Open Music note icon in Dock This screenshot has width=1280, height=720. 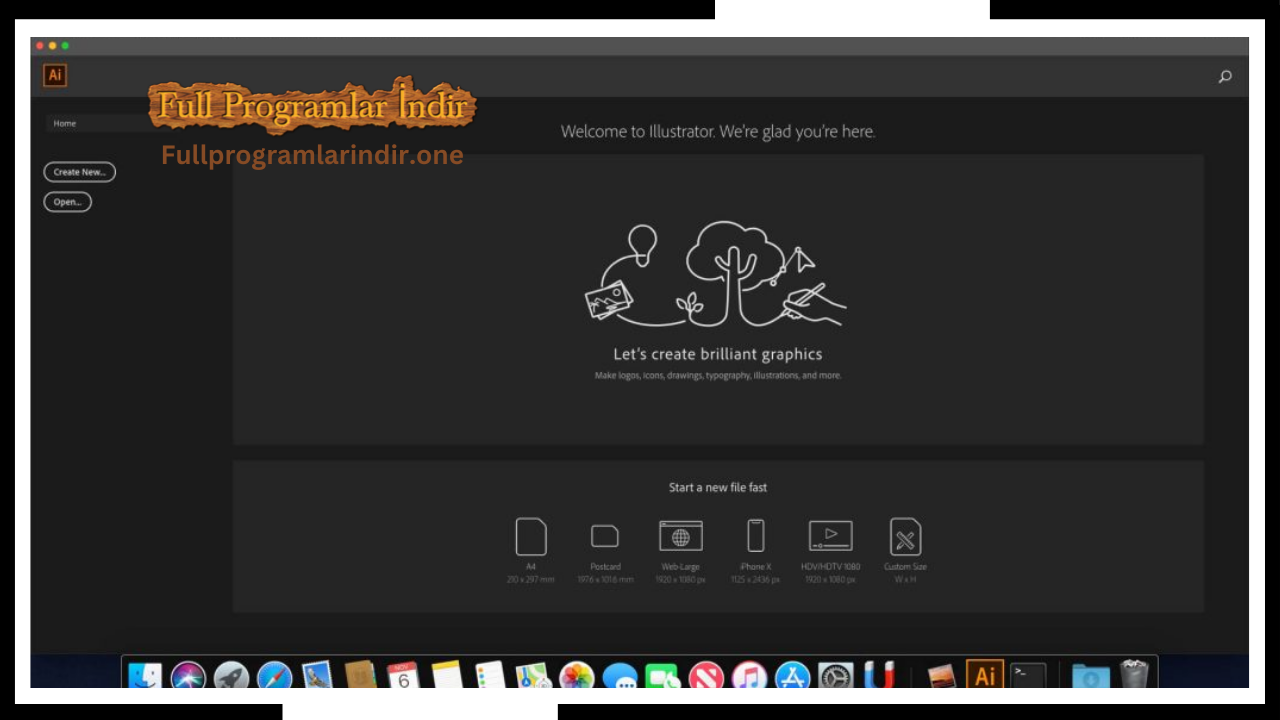[x=749, y=675]
